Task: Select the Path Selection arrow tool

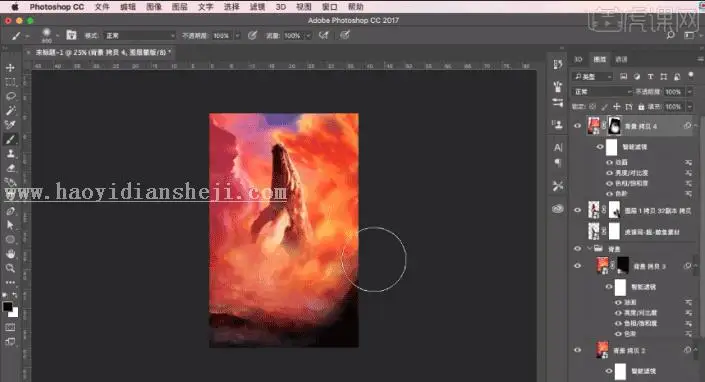Action: [10, 225]
